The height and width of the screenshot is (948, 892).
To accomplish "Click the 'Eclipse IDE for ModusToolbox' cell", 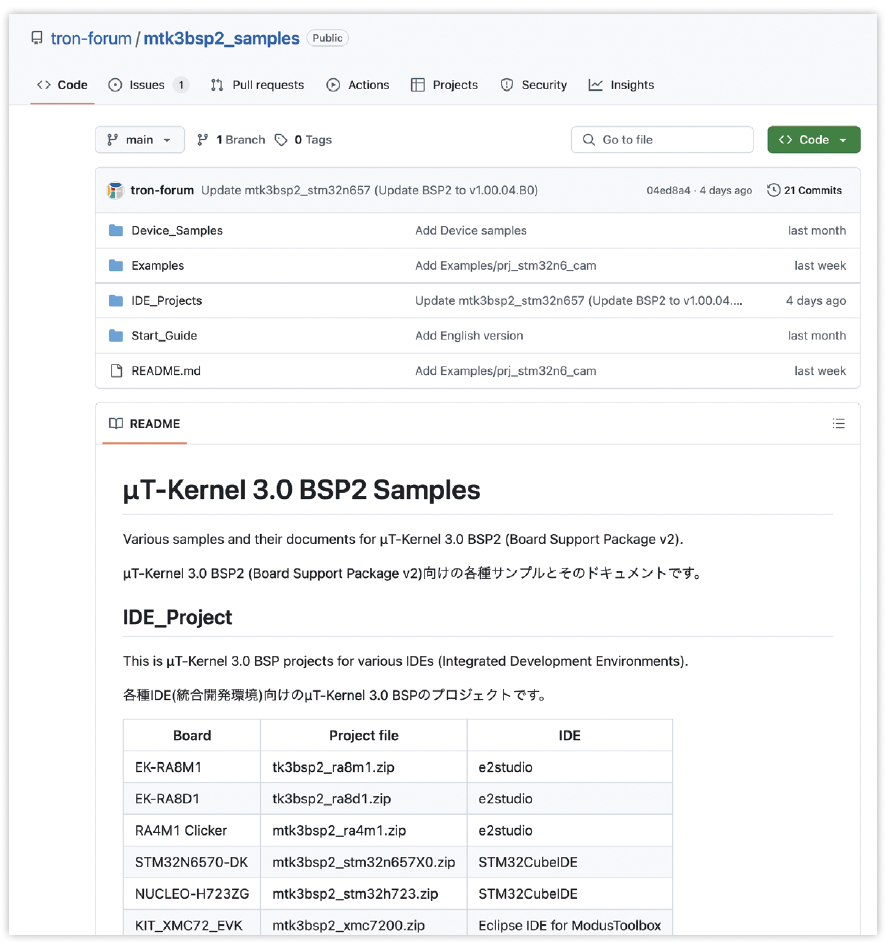I will (570, 923).
